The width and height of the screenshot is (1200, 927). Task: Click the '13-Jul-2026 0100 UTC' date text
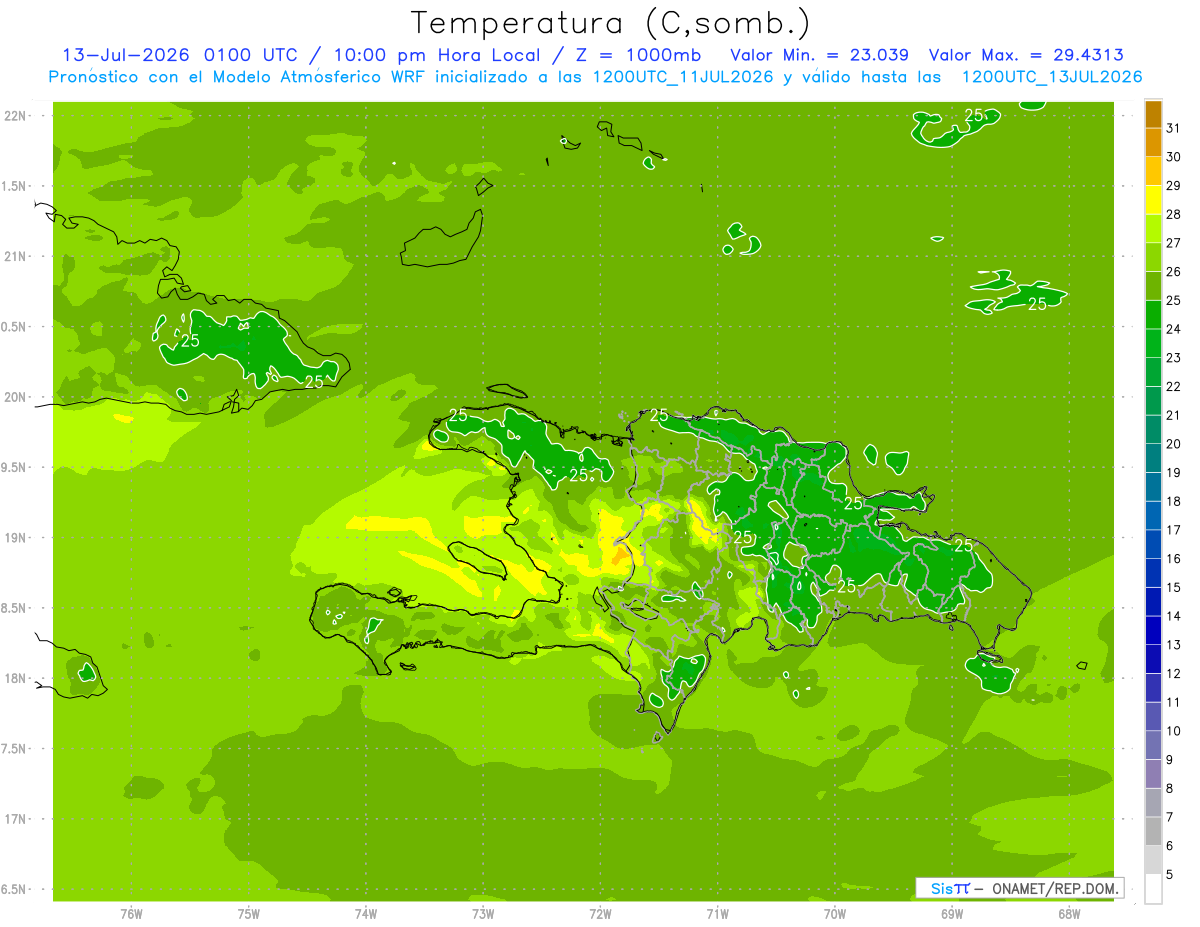click(180, 55)
